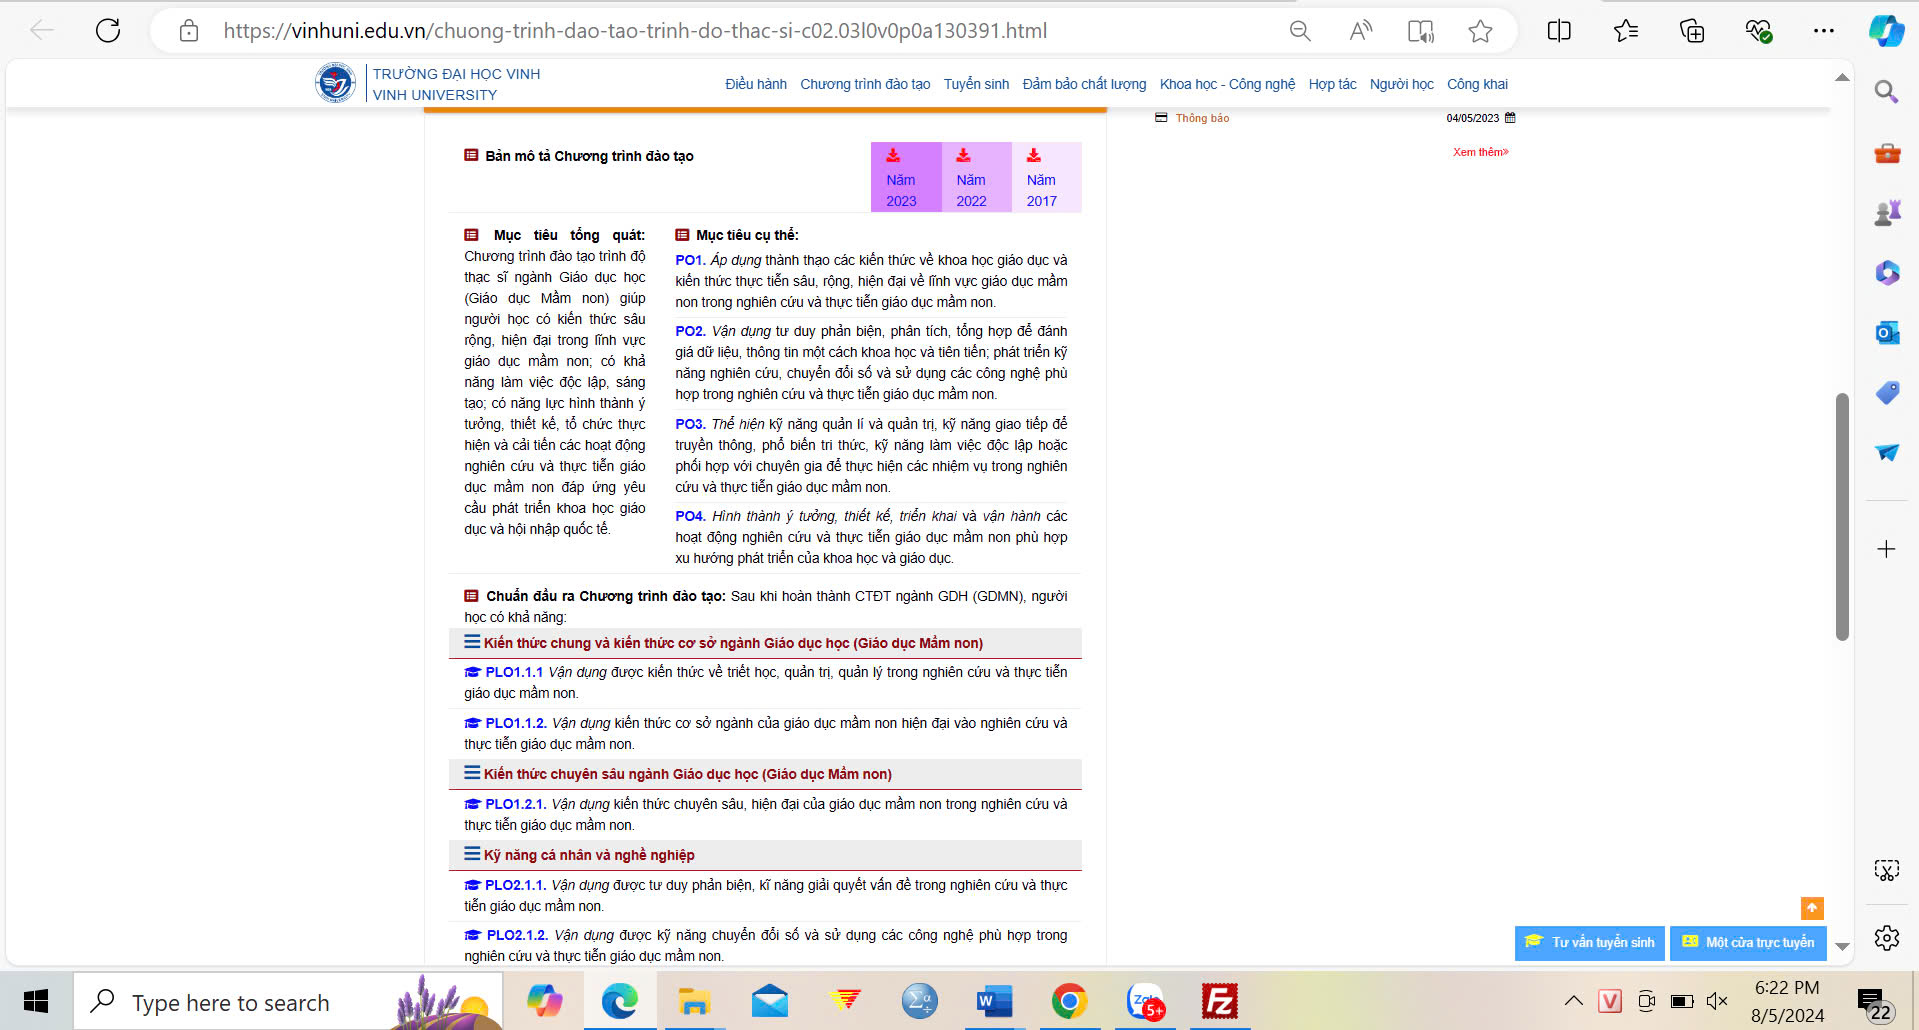This screenshot has width=1919, height=1030.
Task: Open the Shopping tag sidebar icon
Action: click(x=1887, y=392)
